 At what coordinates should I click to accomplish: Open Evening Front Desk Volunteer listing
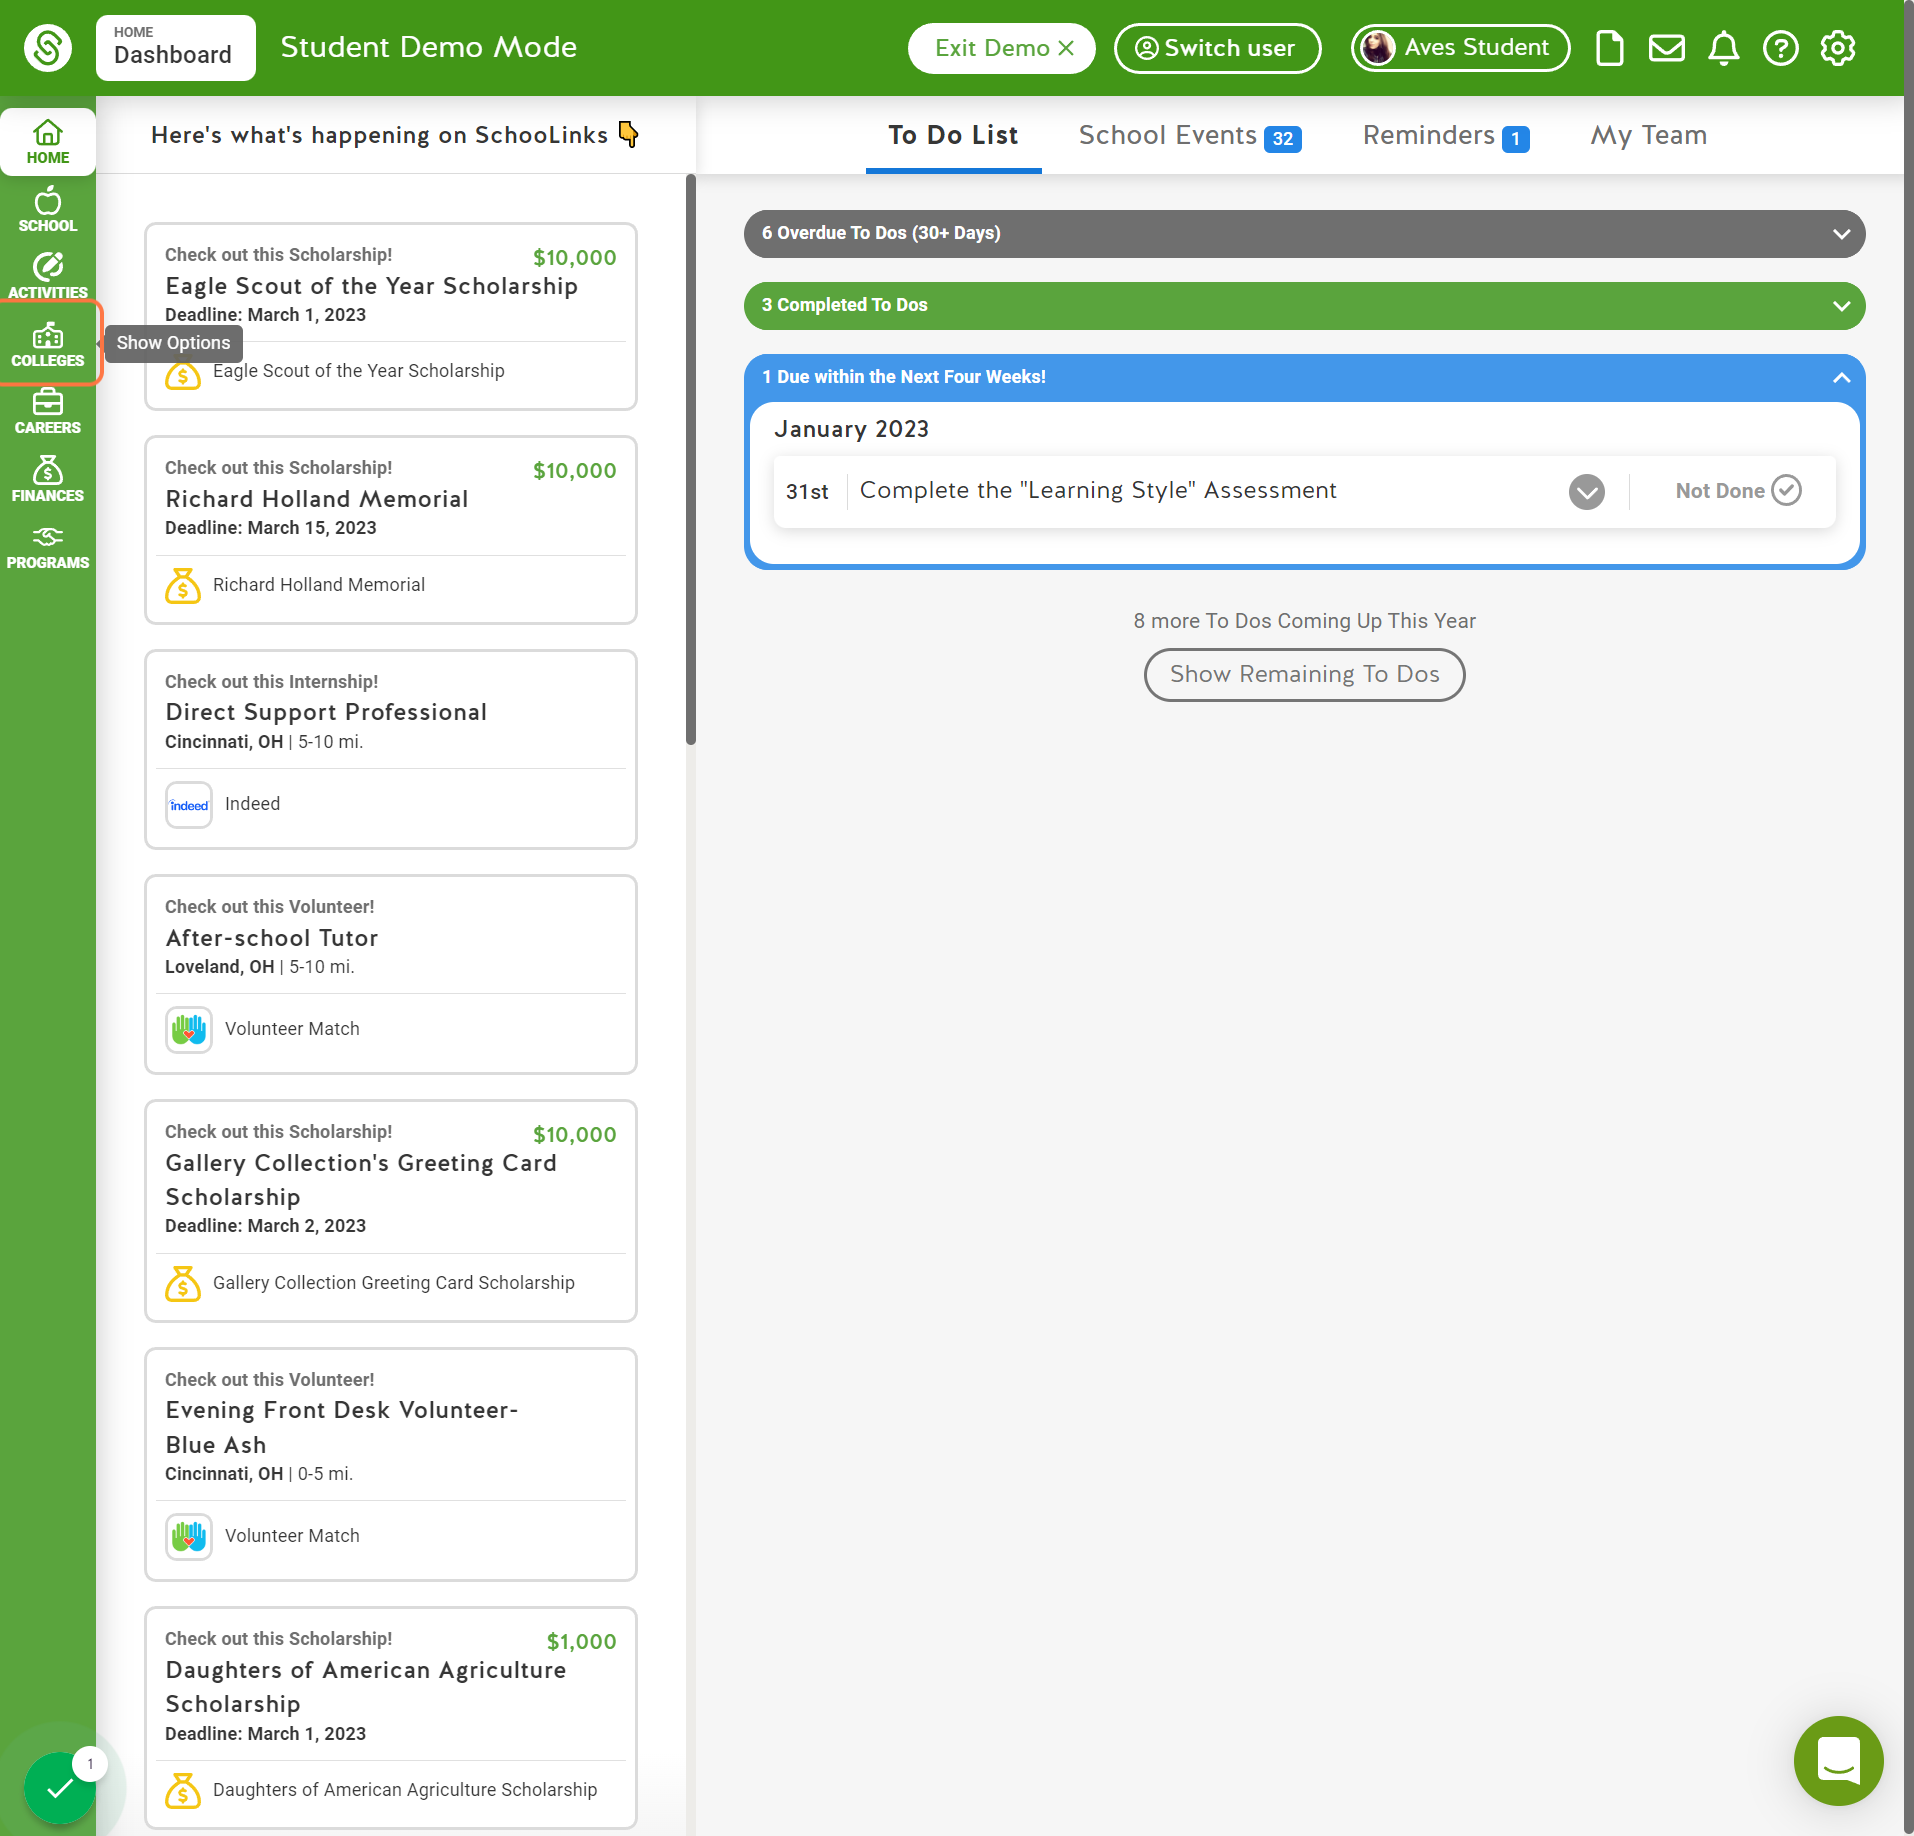pyautogui.click(x=342, y=1427)
